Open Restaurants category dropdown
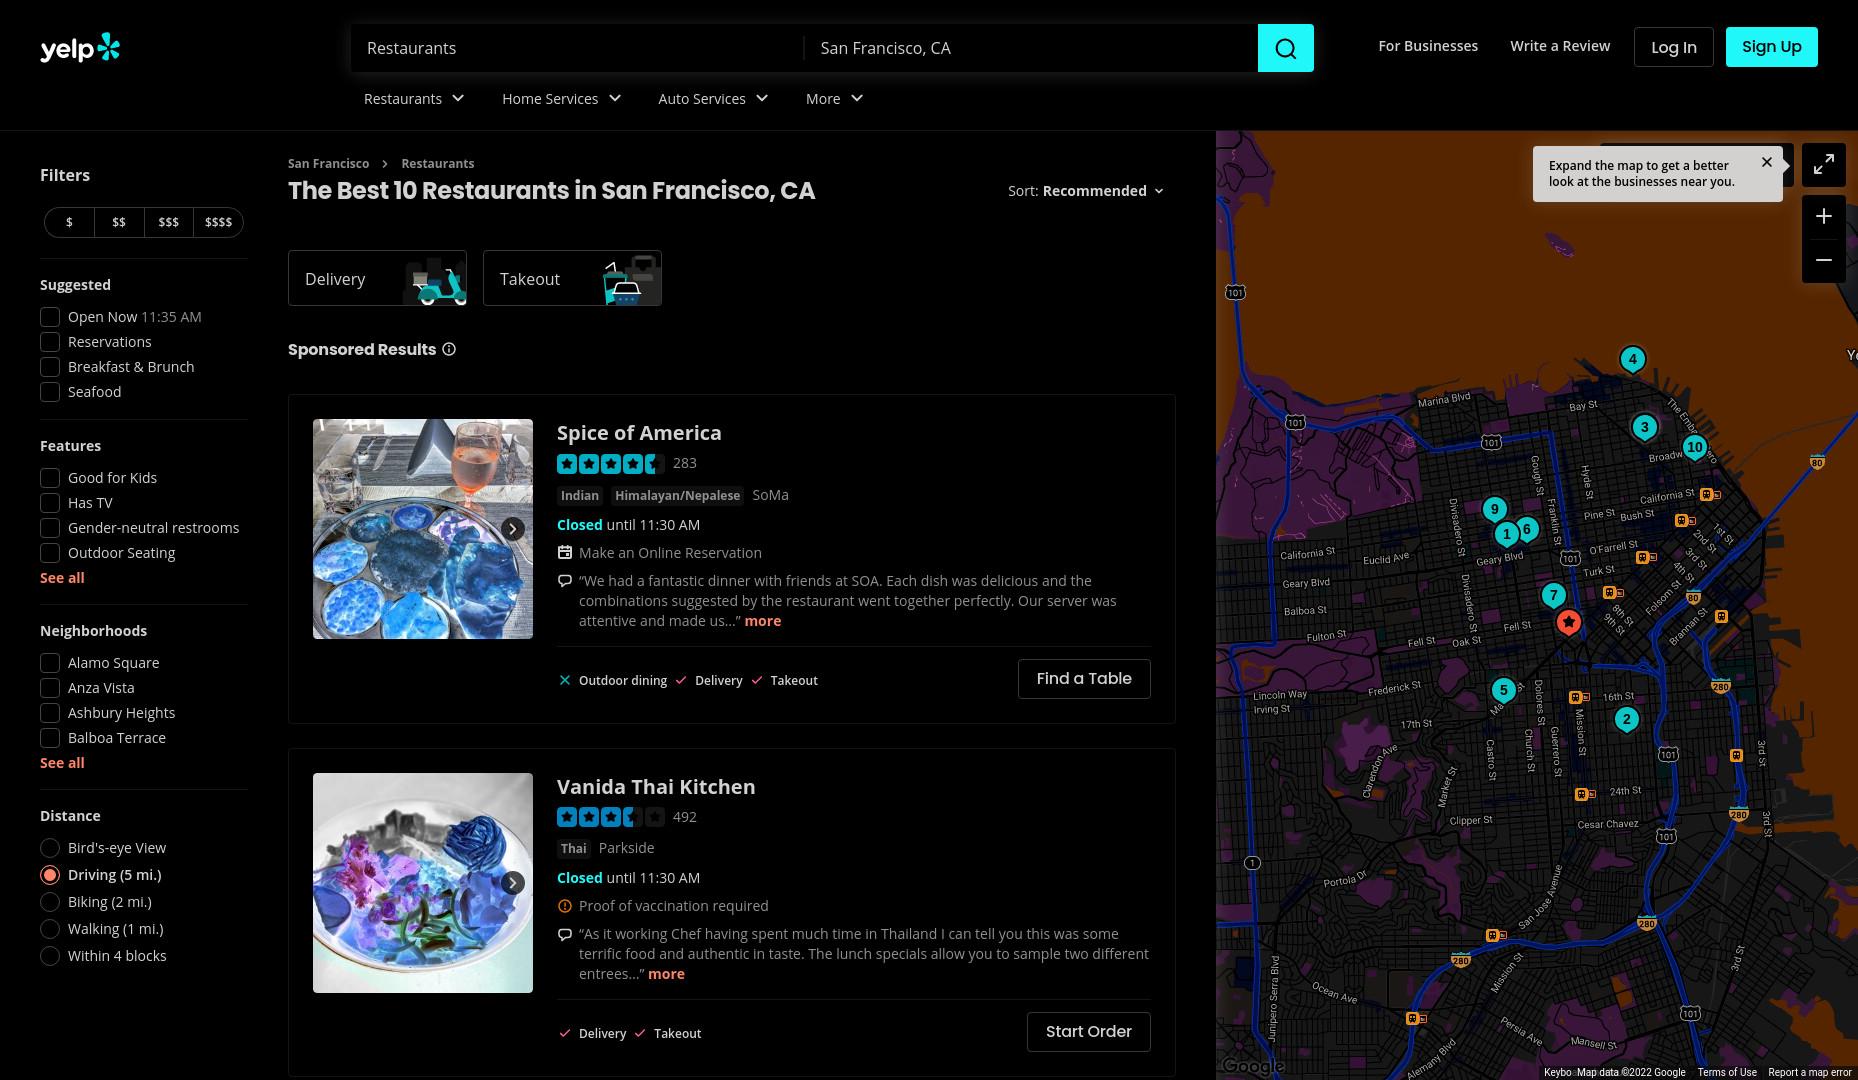 pos(414,98)
